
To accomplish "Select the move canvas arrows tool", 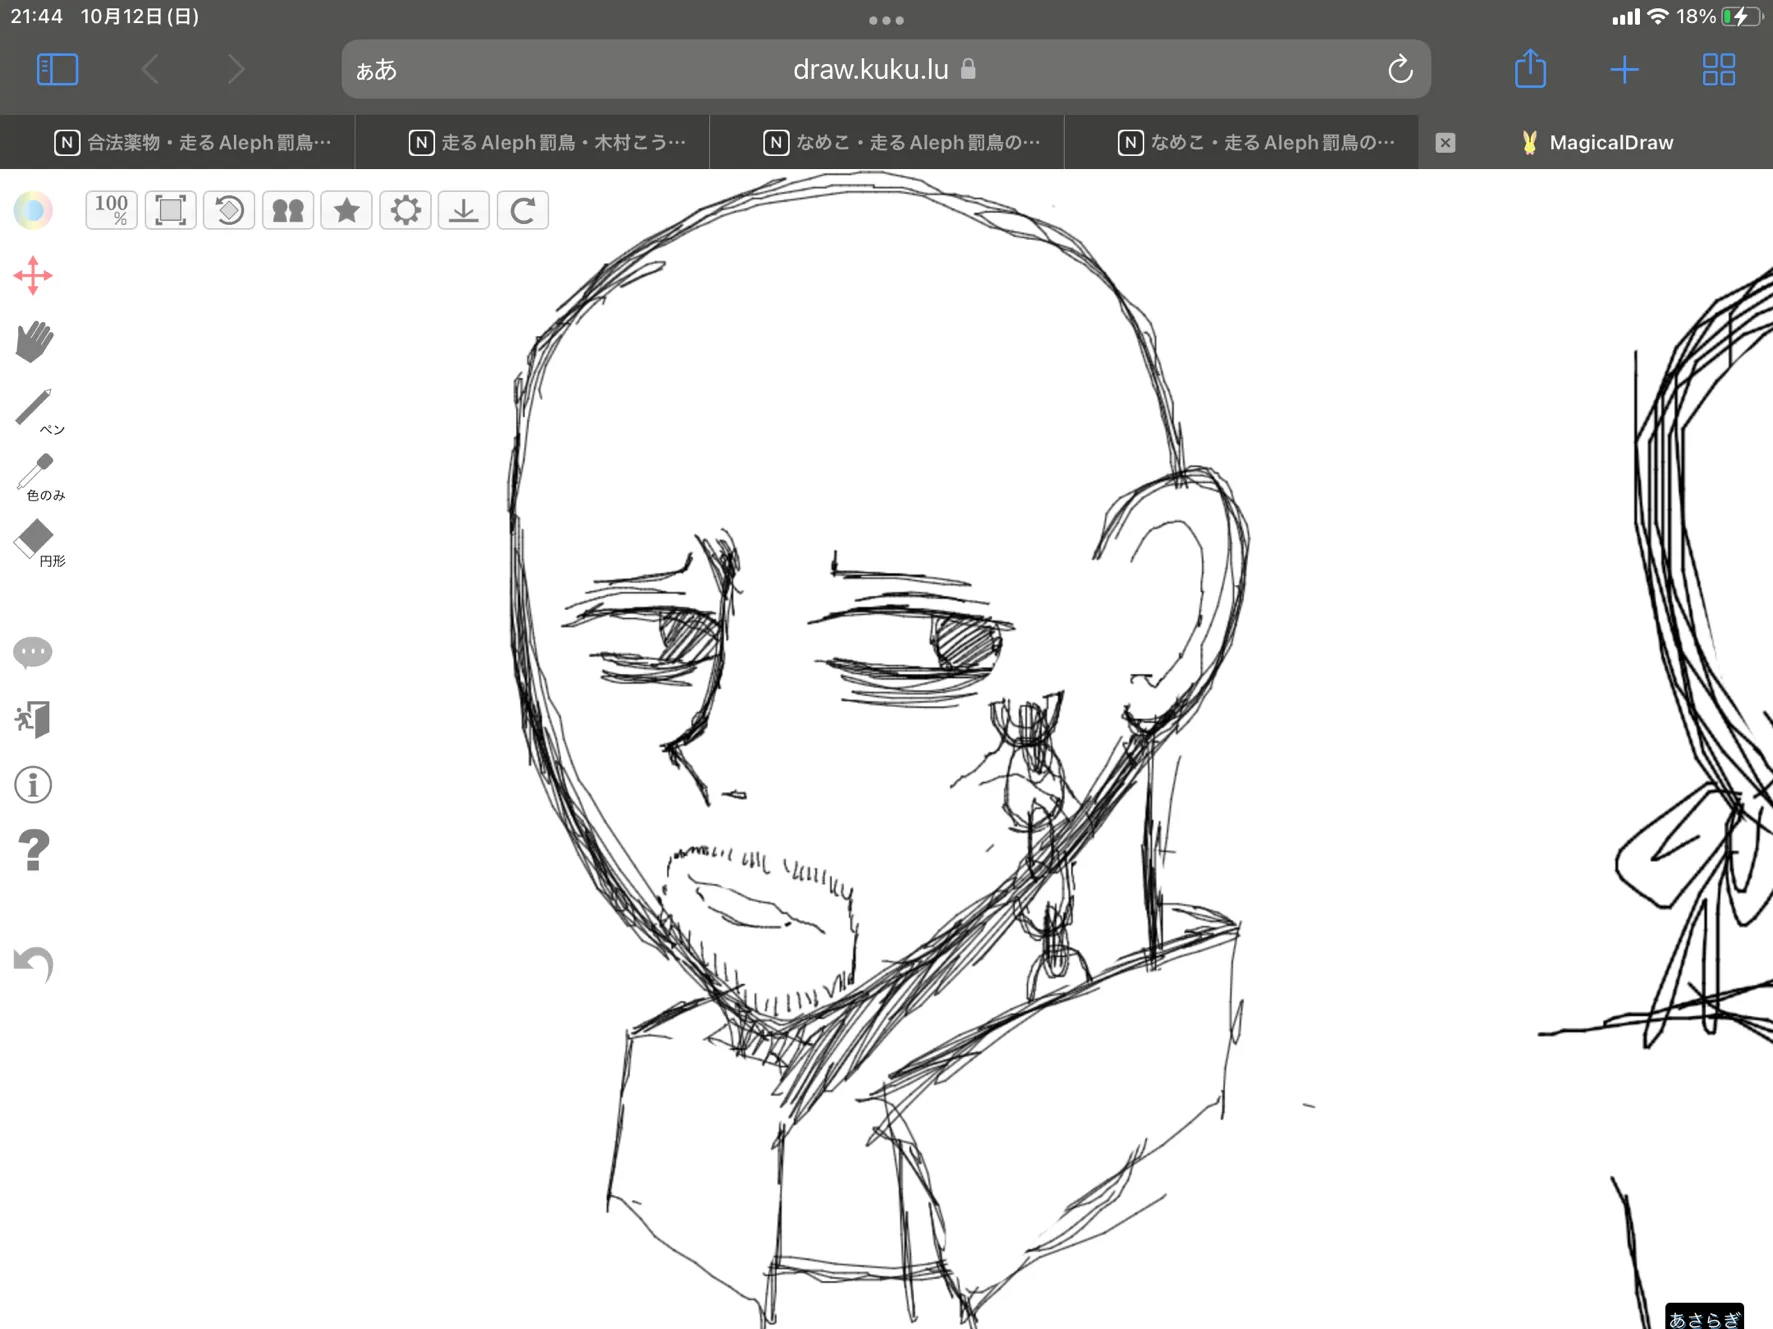I will point(33,276).
